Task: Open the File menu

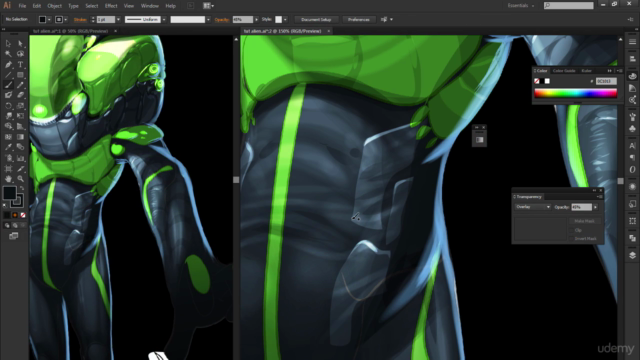Action: (22, 6)
